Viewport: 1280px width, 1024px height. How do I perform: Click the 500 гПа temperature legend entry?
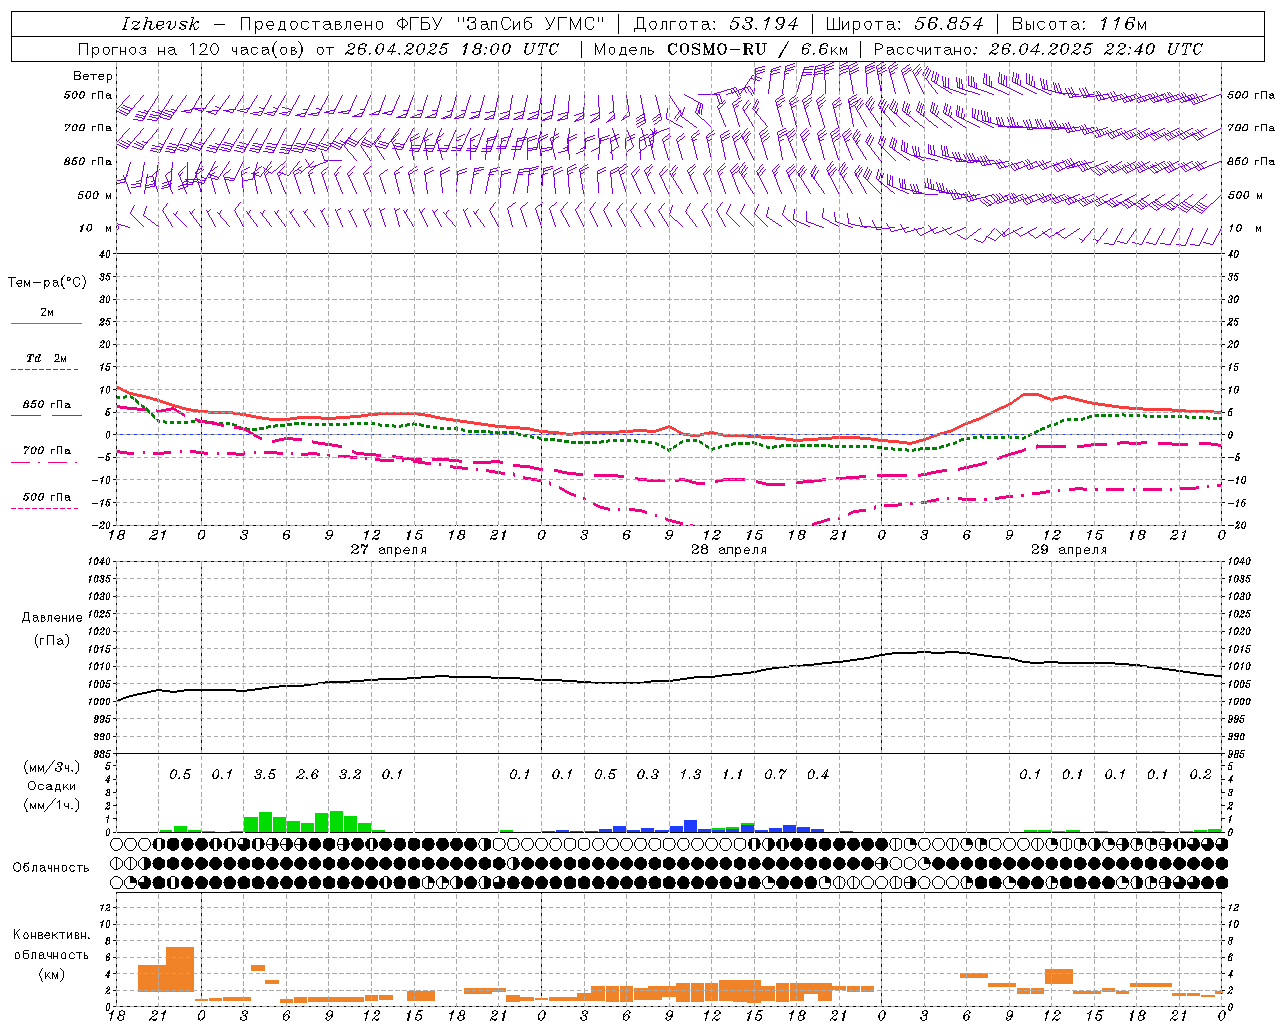46,497
